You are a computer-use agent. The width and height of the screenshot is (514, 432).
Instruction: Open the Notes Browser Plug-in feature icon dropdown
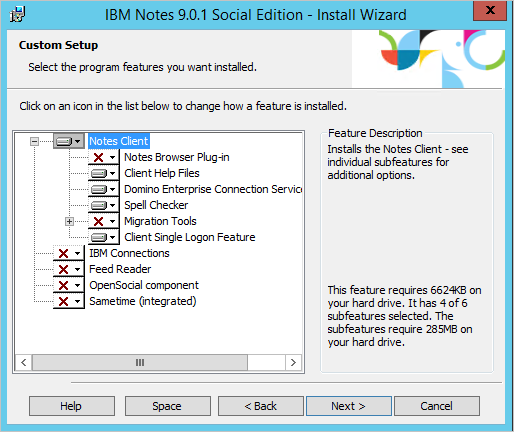click(104, 157)
